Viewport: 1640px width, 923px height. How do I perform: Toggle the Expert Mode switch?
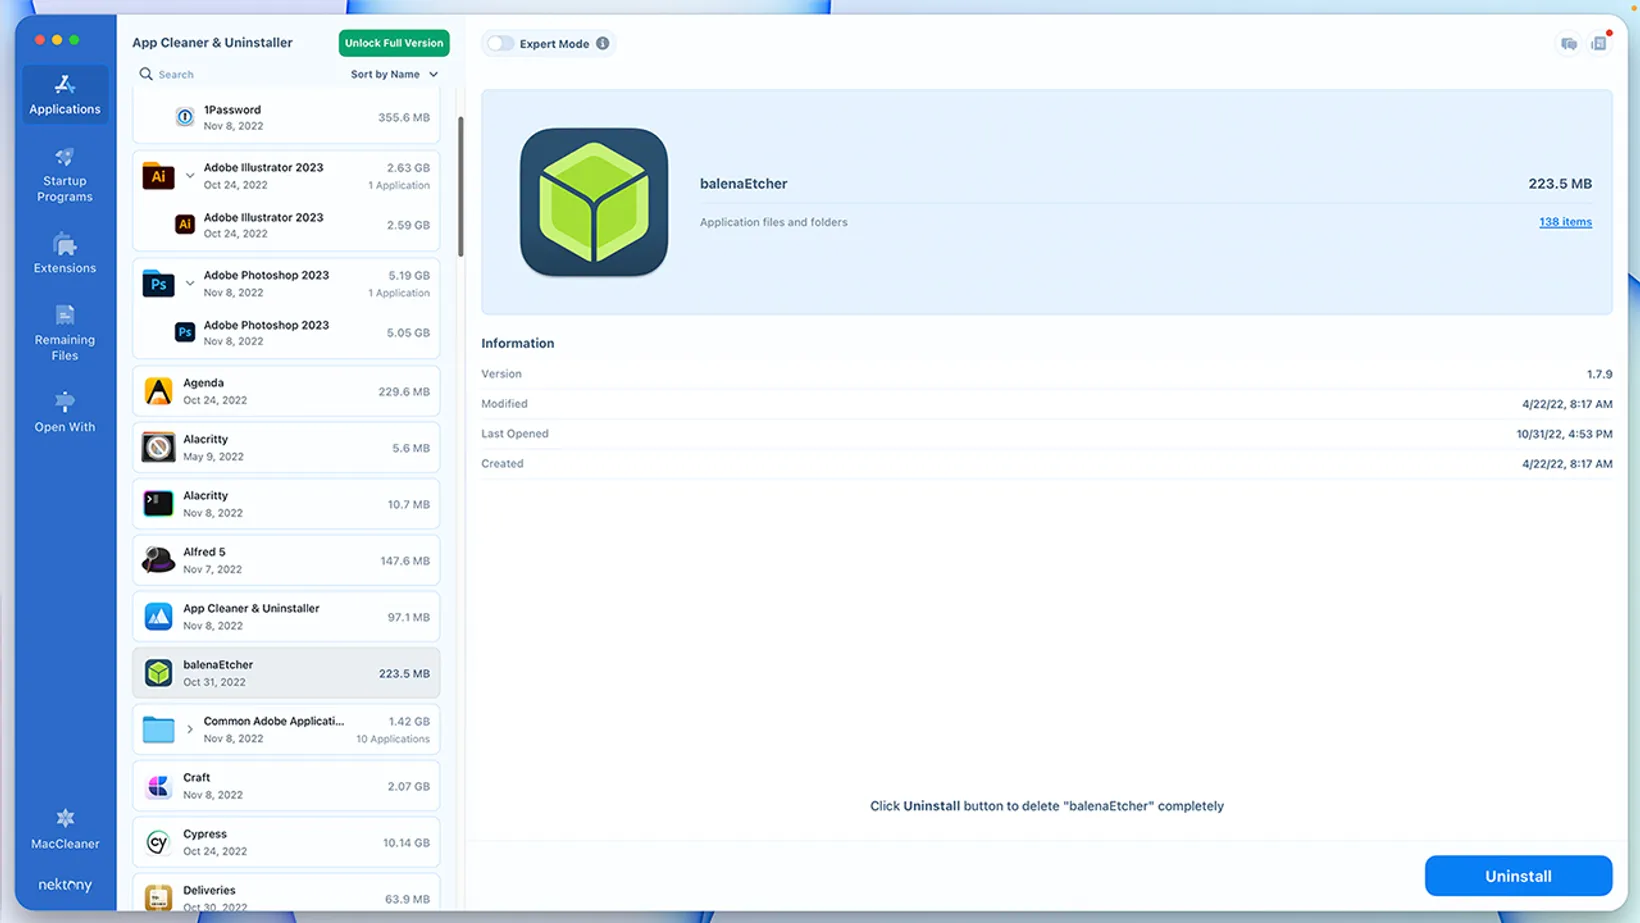(500, 43)
